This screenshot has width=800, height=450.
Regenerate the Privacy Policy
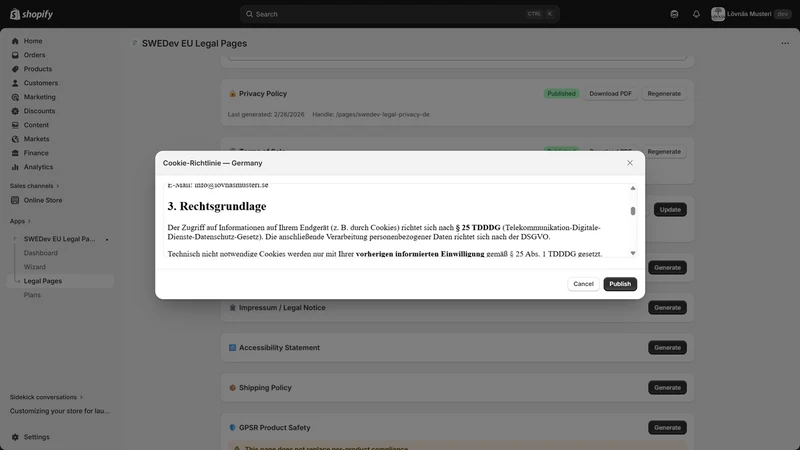[664, 93]
